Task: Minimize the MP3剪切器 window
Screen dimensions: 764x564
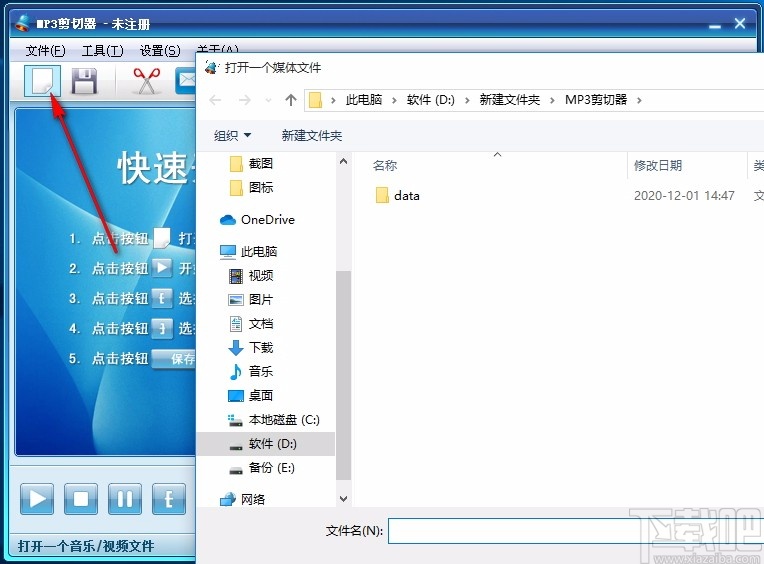Action: tap(715, 24)
